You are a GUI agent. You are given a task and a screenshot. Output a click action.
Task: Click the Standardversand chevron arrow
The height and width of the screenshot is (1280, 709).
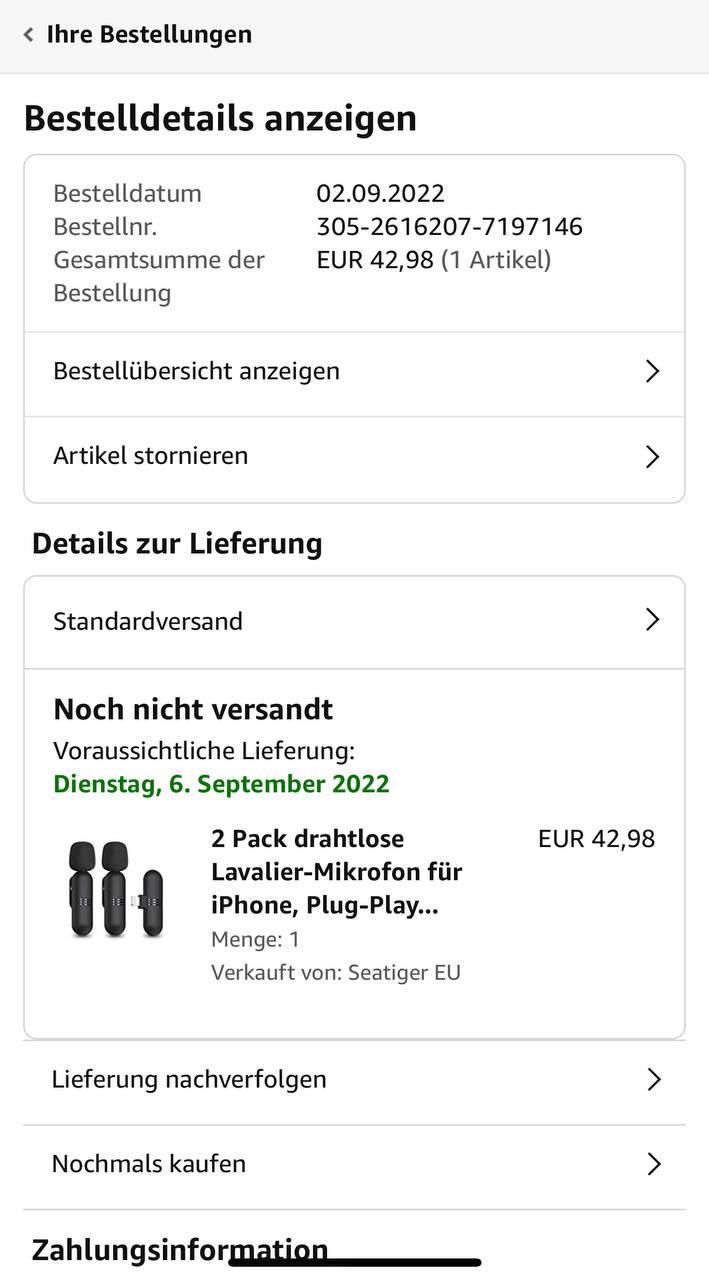pyautogui.click(x=653, y=620)
